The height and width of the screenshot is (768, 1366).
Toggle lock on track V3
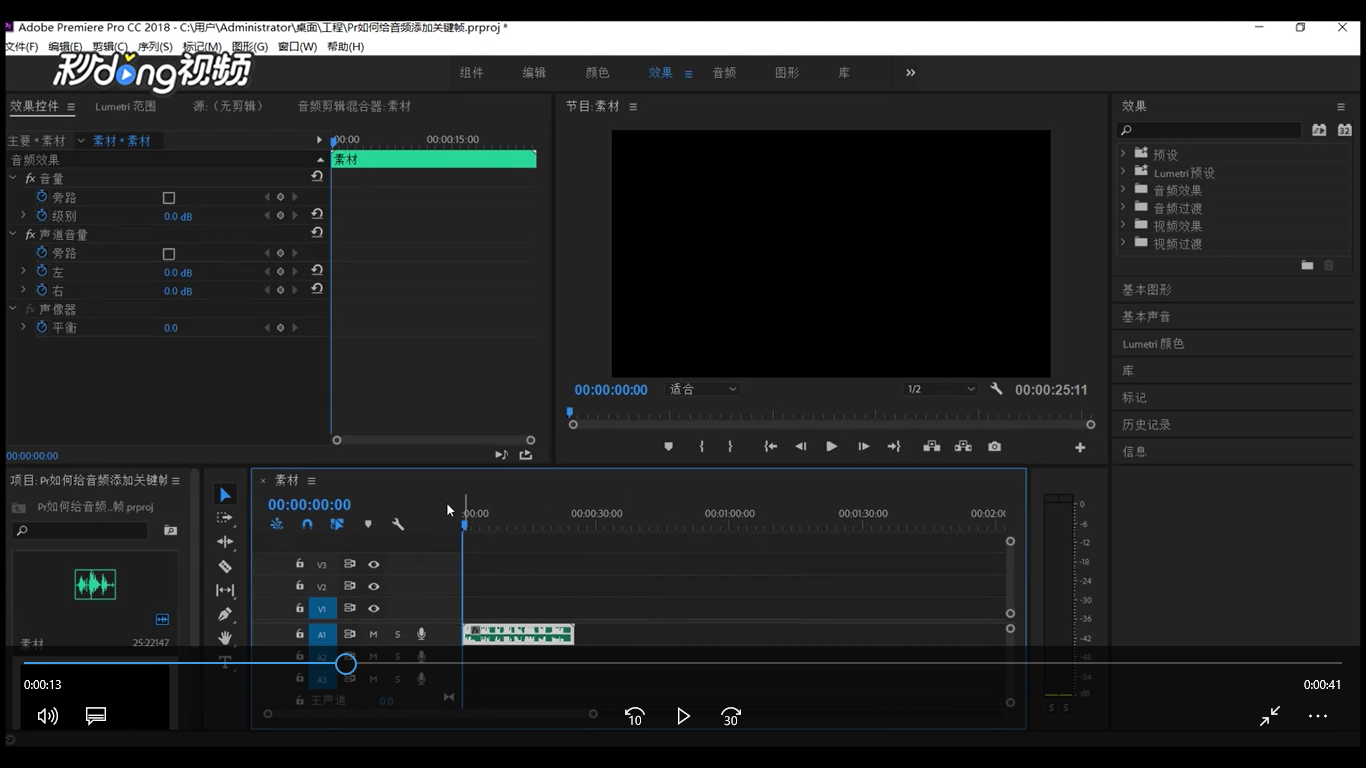click(x=299, y=564)
